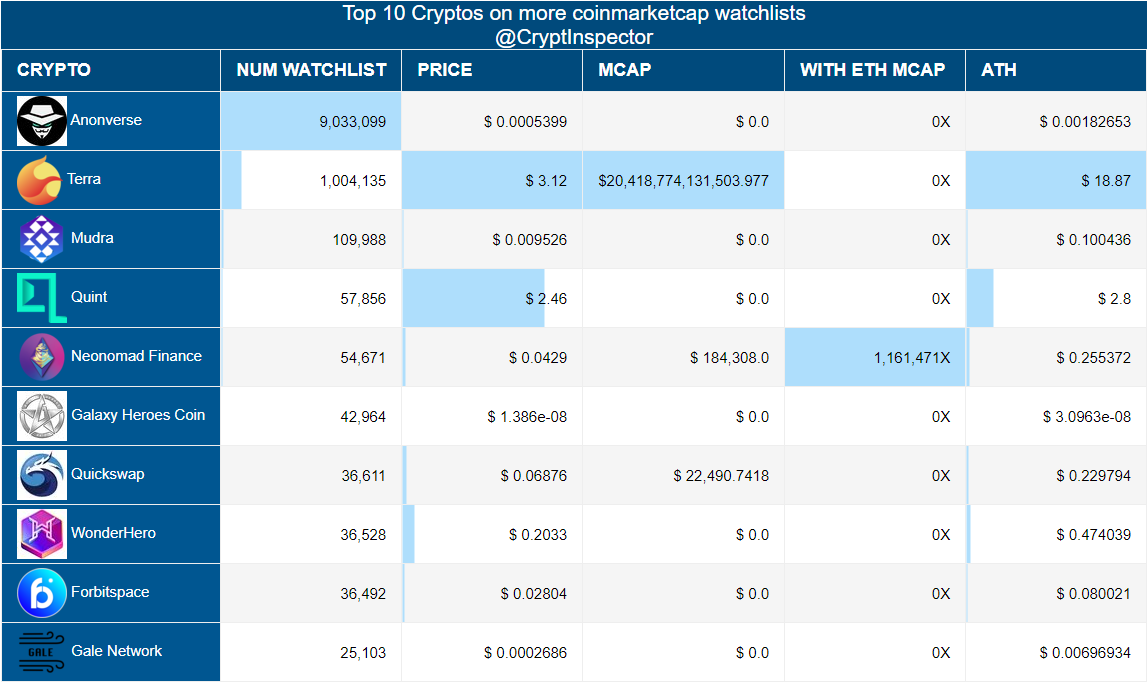Click the 36,492 watchlist count
Image resolution: width=1148 pixels, height=683 pixels.
point(363,594)
